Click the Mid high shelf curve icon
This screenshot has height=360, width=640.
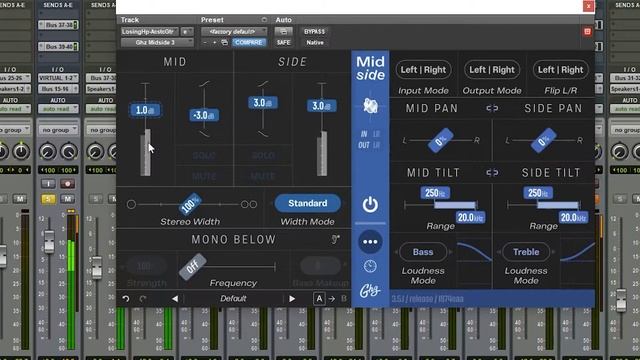click(x=204, y=84)
